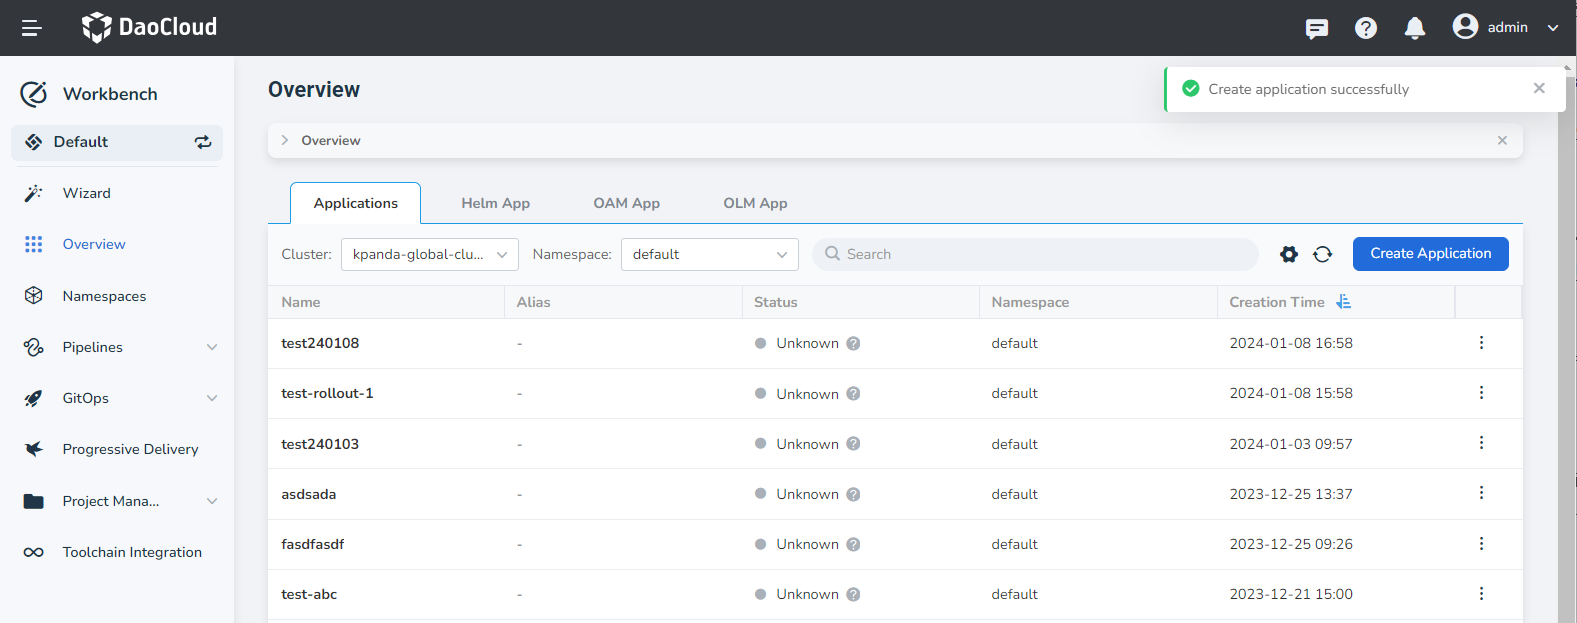Dismiss the success notification toast
The height and width of the screenshot is (623, 1577).
click(x=1538, y=89)
